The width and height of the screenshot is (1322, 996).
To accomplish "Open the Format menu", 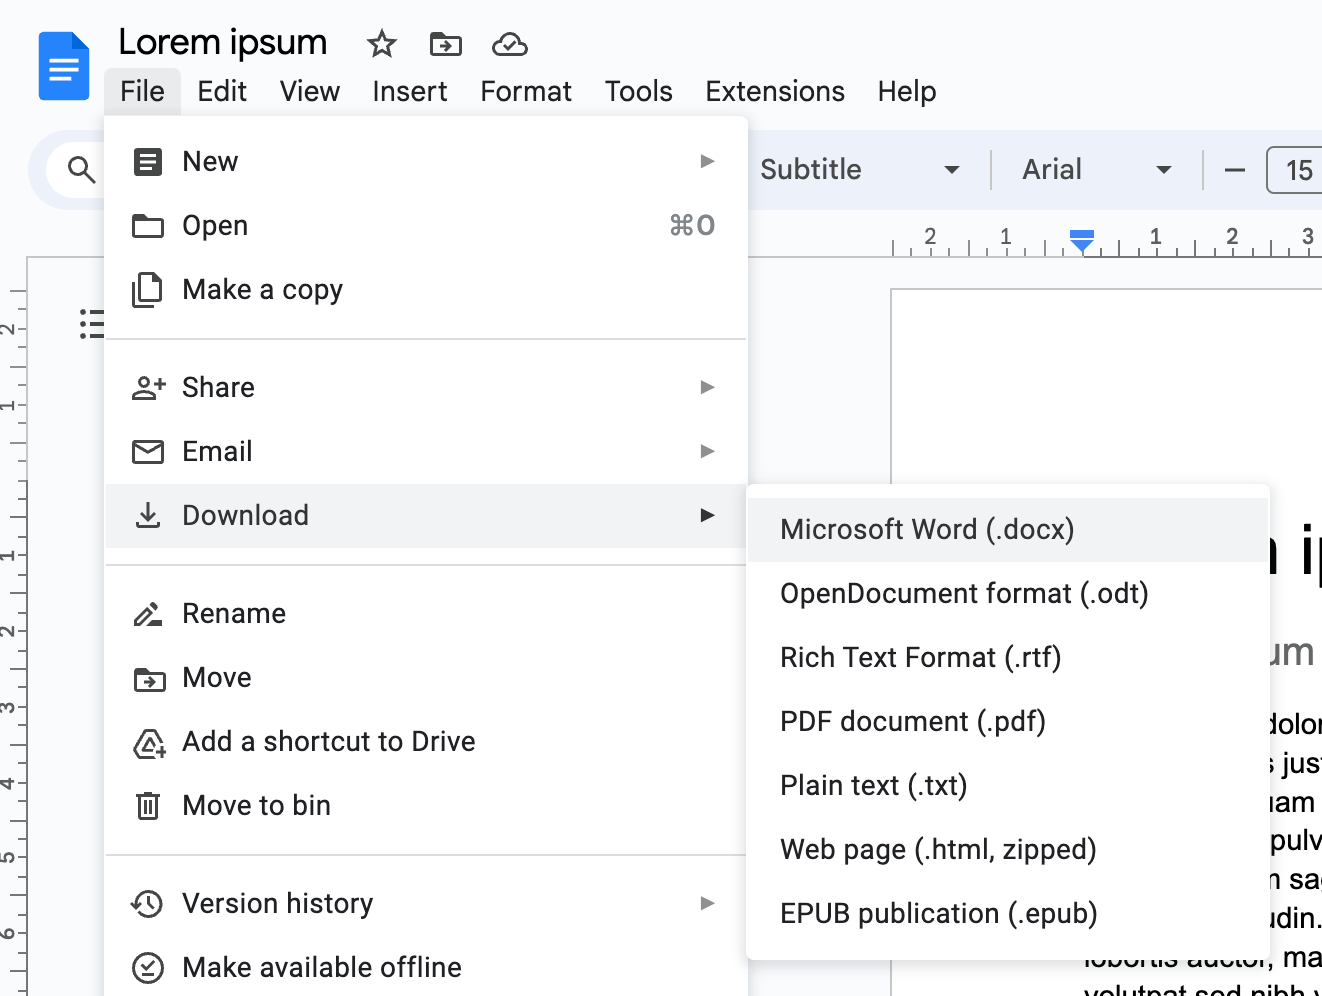I will tap(526, 91).
